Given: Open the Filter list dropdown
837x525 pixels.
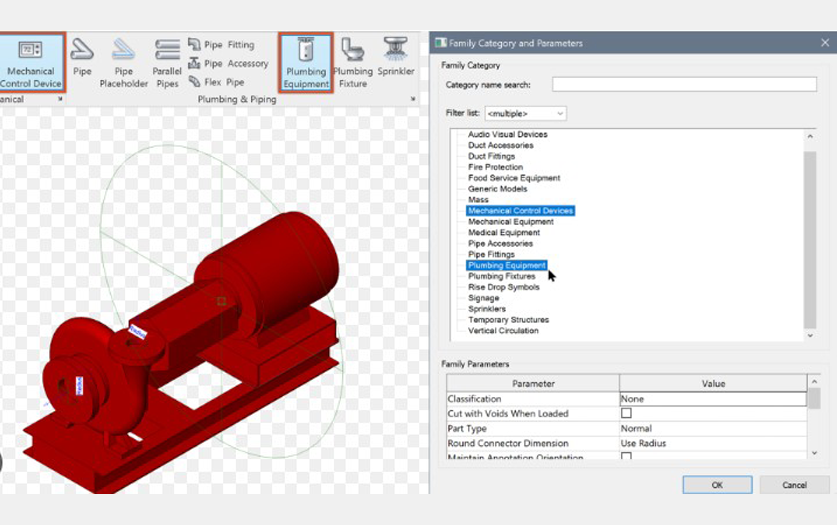Looking at the screenshot, I should tap(525, 114).
